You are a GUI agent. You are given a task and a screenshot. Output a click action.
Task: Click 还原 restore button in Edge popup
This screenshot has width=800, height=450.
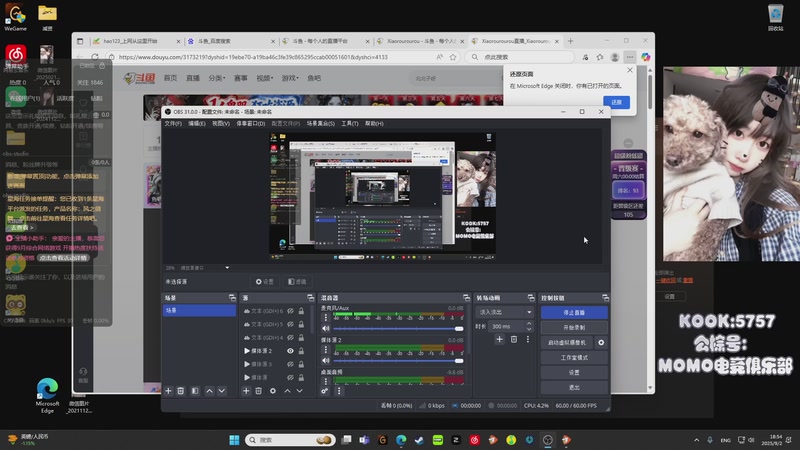click(616, 102)
